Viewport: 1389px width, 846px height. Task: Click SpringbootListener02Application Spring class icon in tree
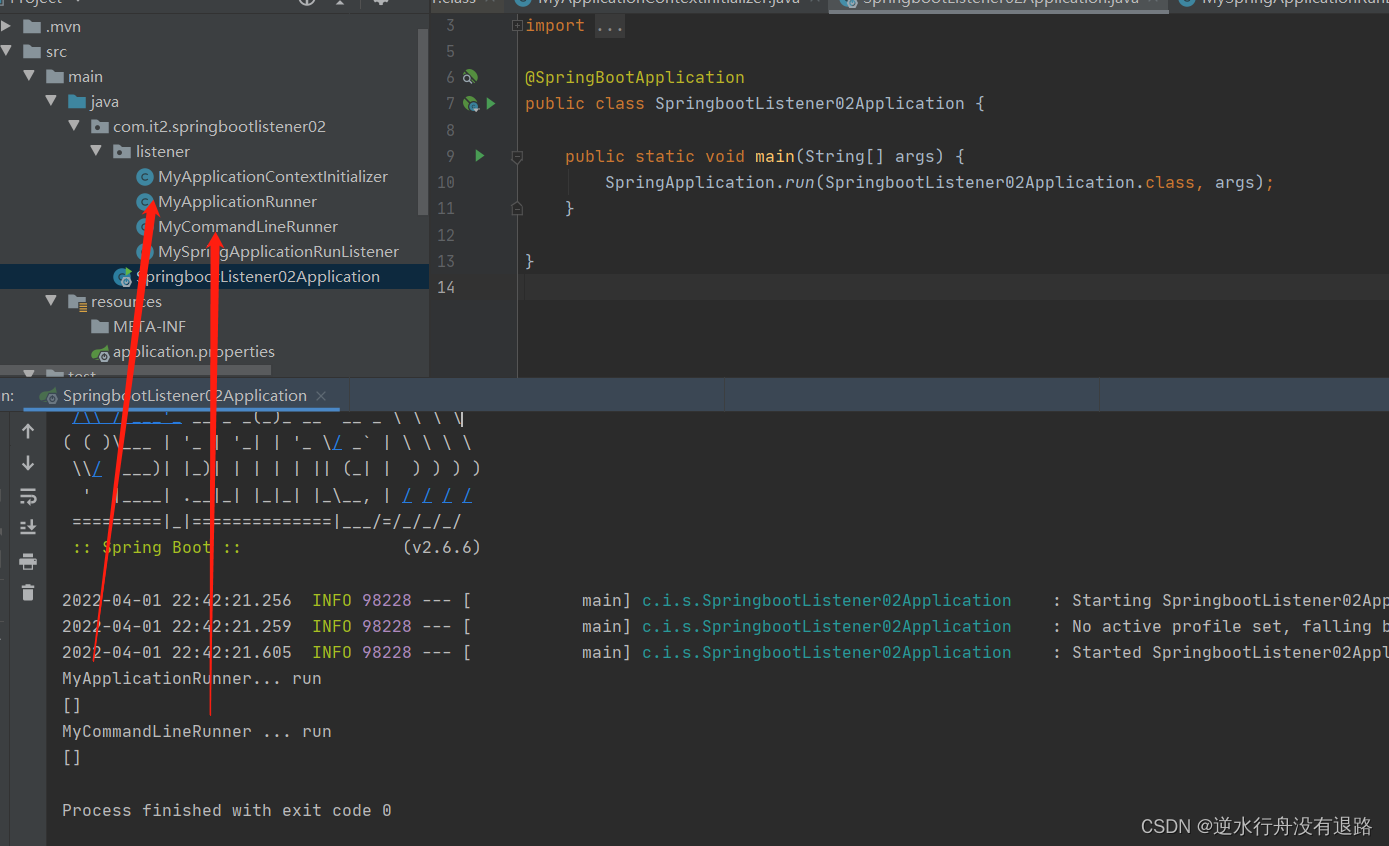pyautogui.click(x=123, y=277)
